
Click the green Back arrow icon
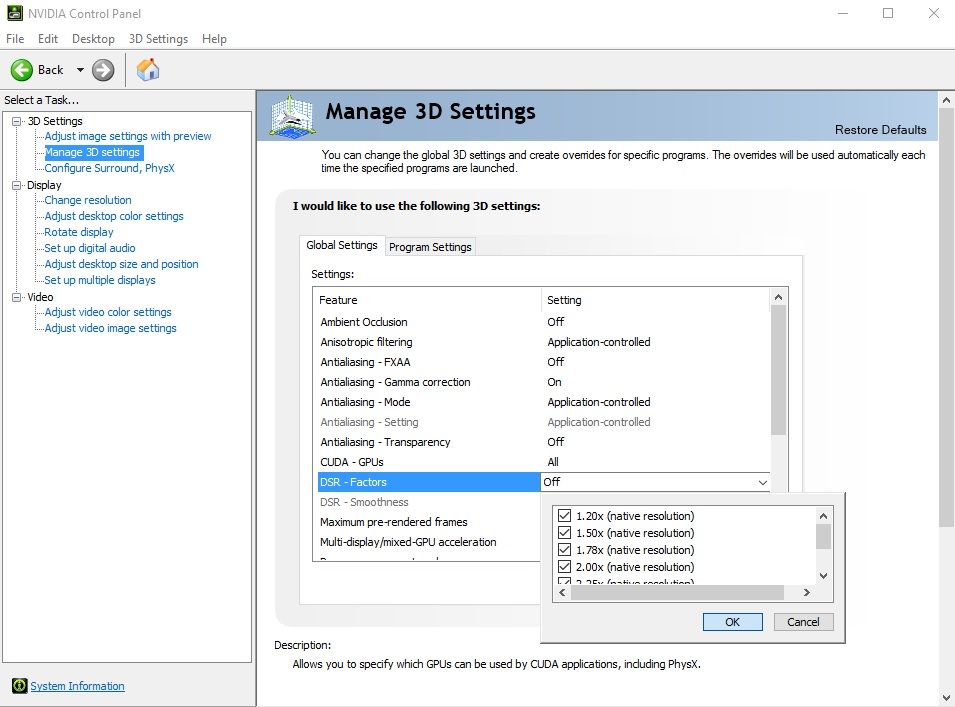pos(22,70)
